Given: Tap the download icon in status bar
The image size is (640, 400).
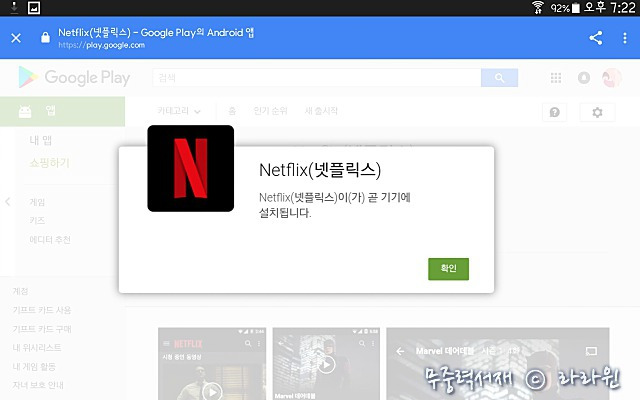Looking at the screenshot, I should click(x=14, y=7).
